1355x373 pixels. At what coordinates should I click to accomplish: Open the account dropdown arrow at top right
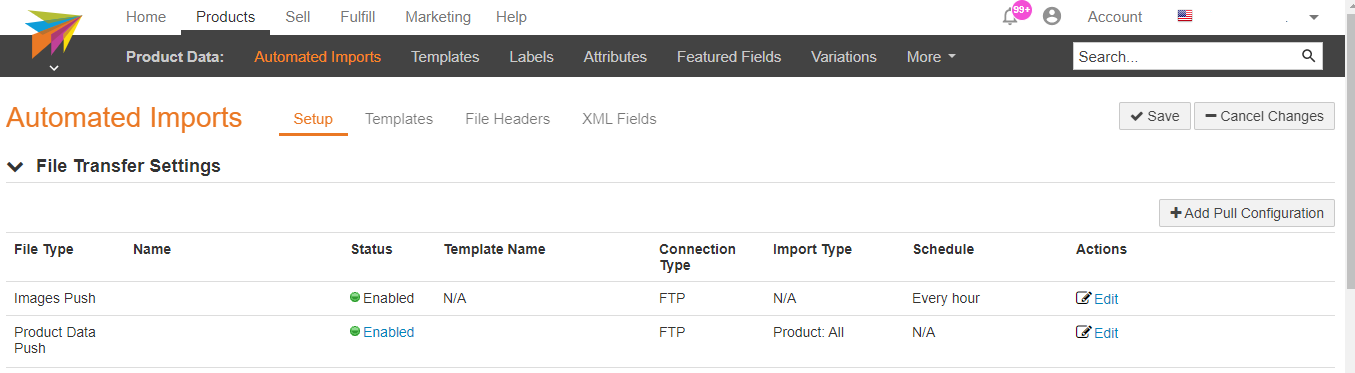click(1314, 17)
